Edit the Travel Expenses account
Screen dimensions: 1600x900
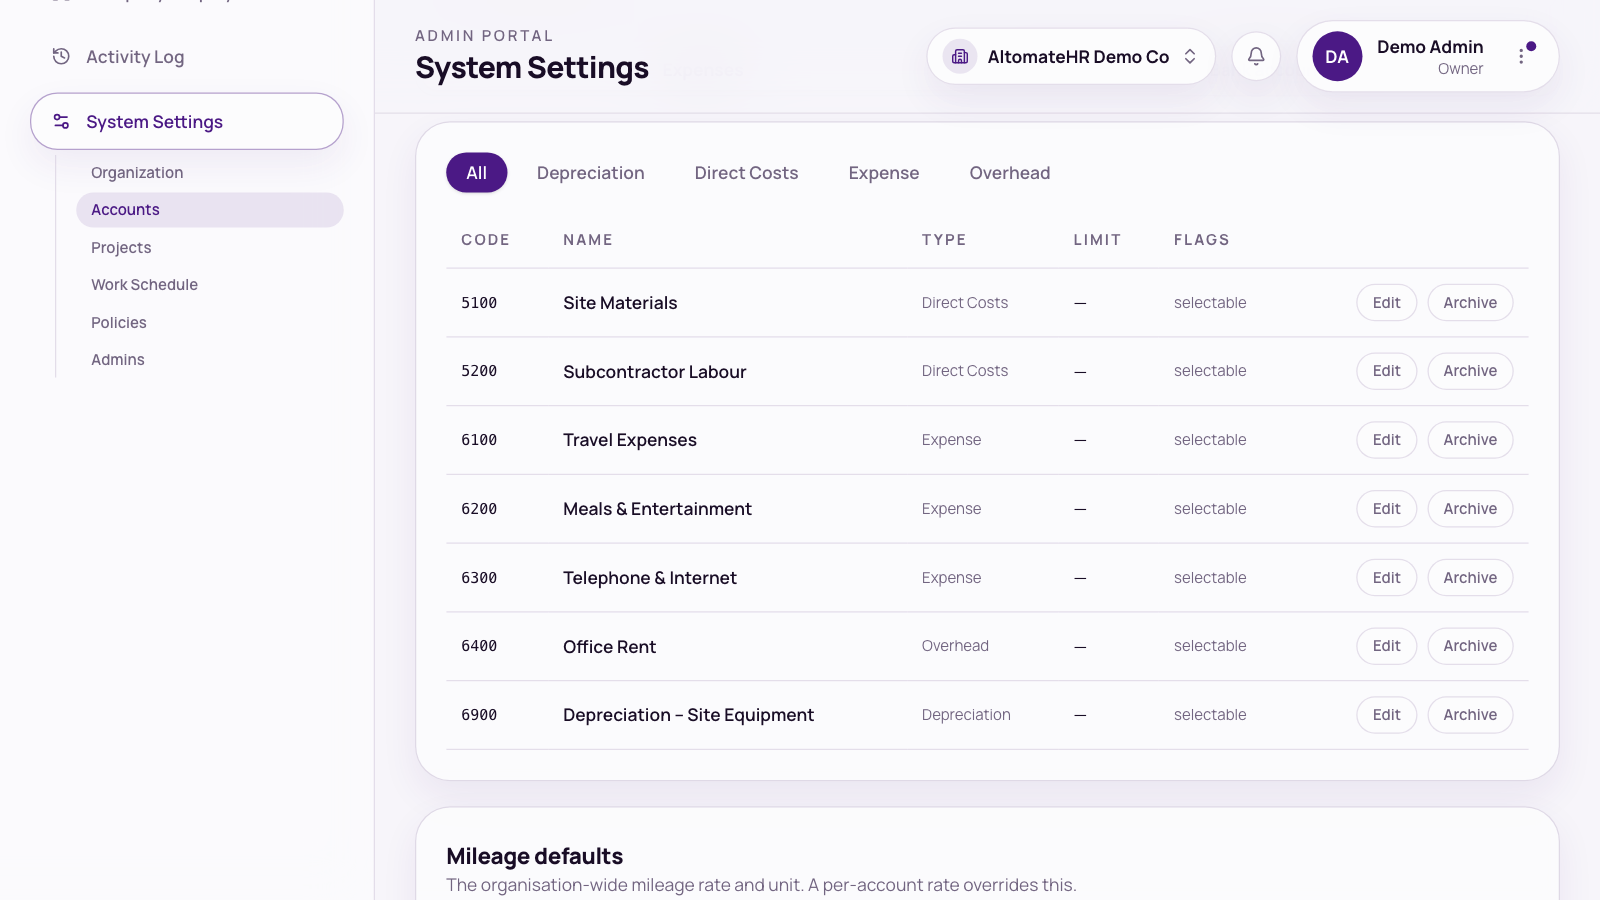click(1387, 440)
